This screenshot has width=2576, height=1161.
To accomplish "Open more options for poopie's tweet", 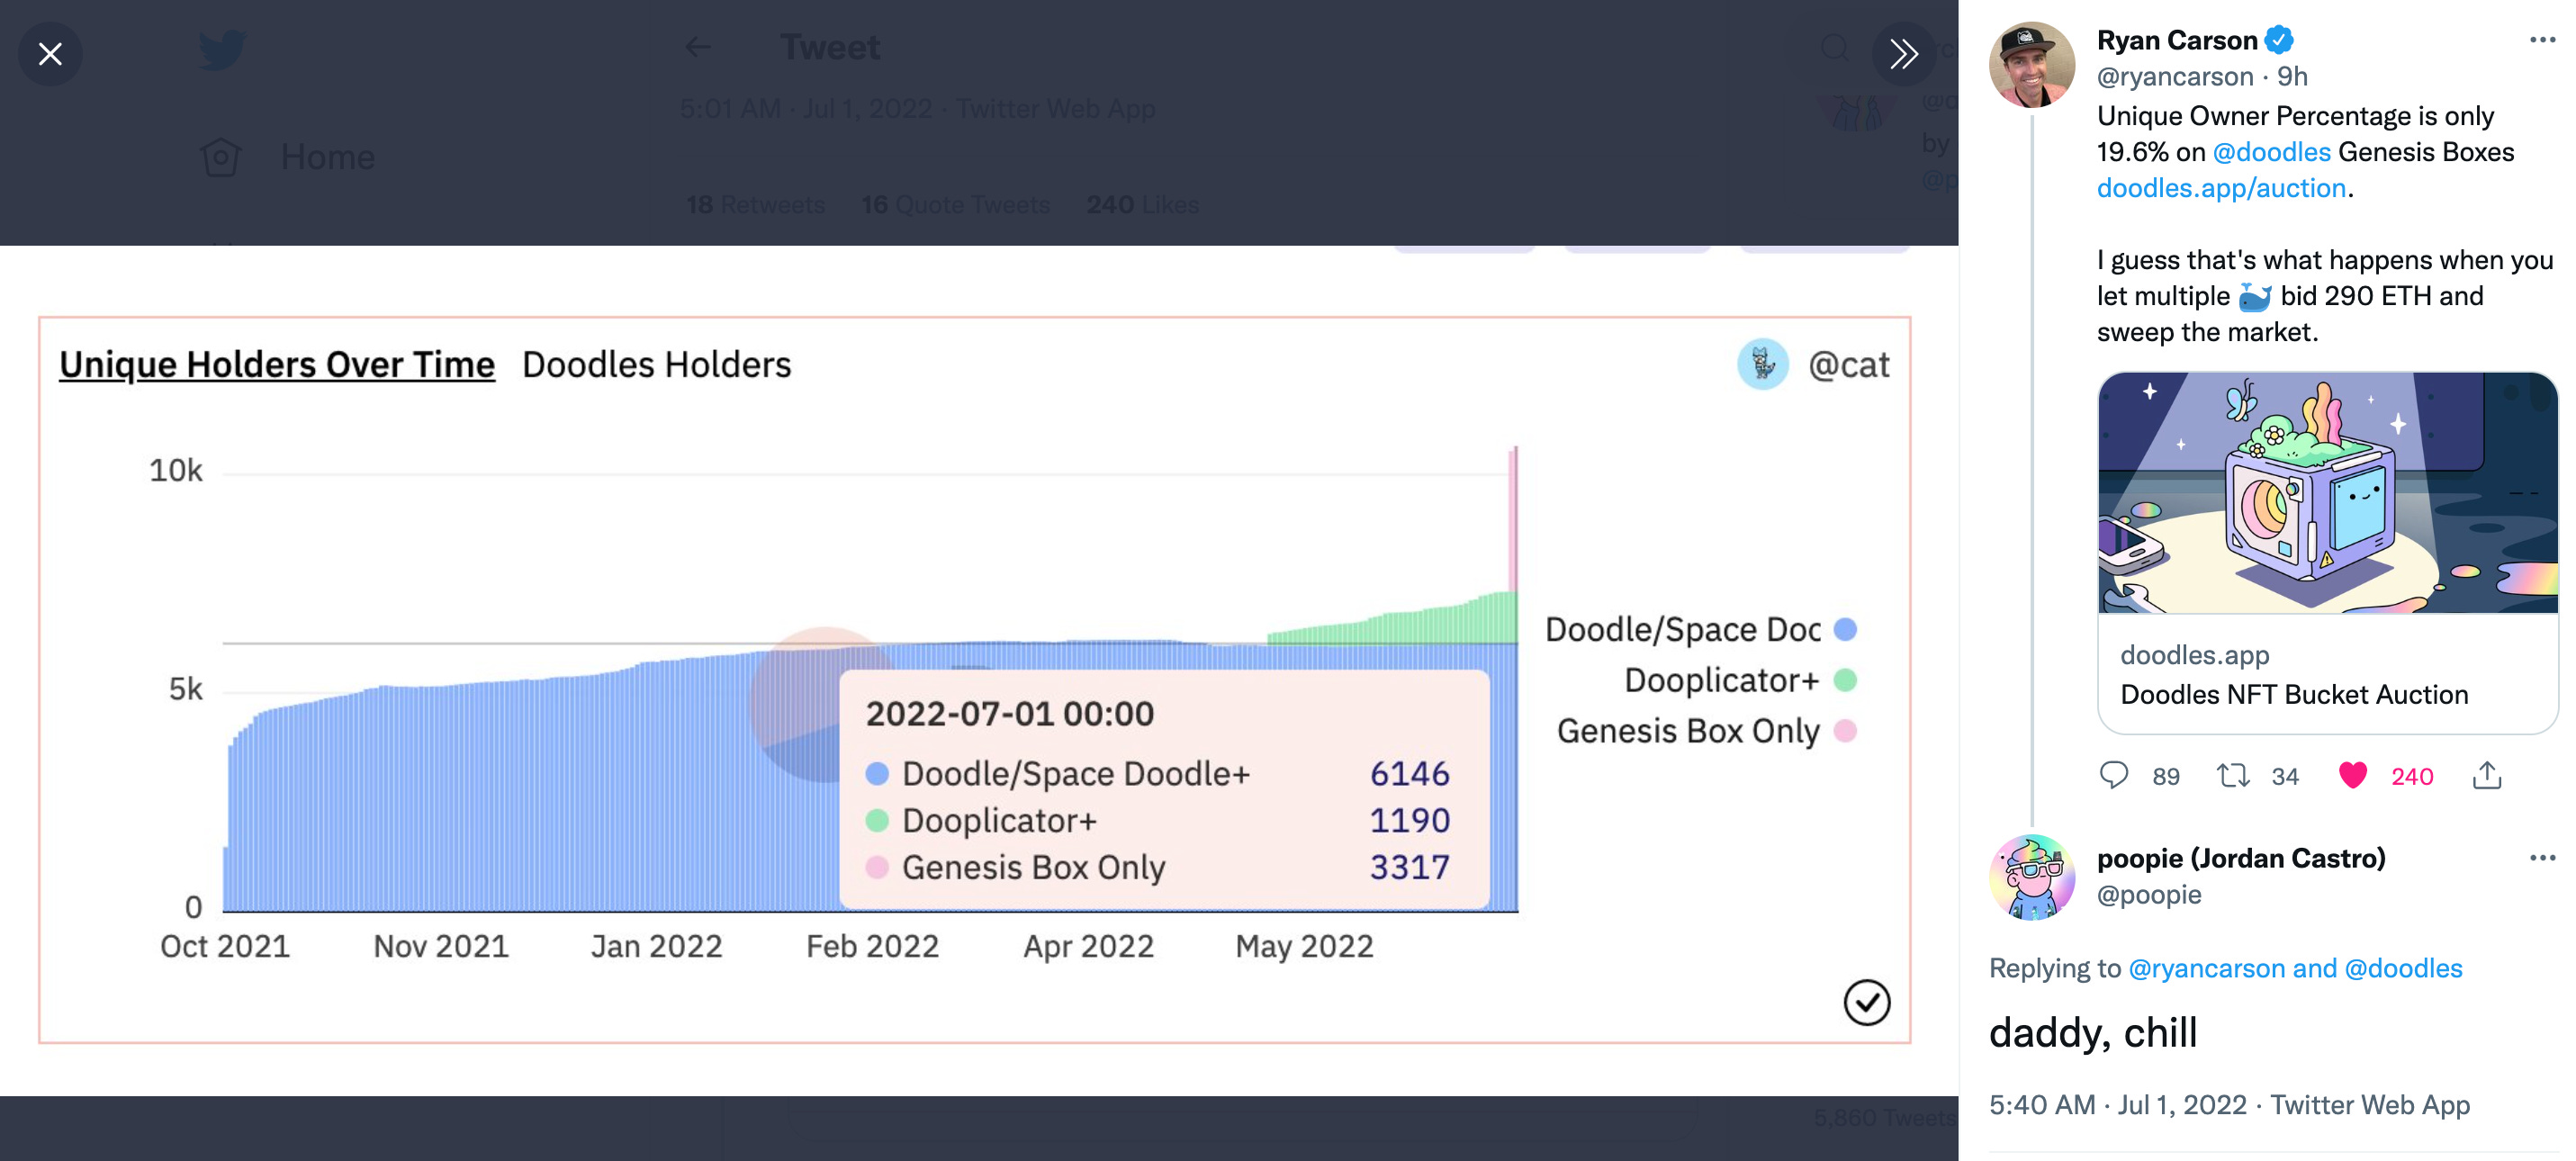I will (2541, 858).
